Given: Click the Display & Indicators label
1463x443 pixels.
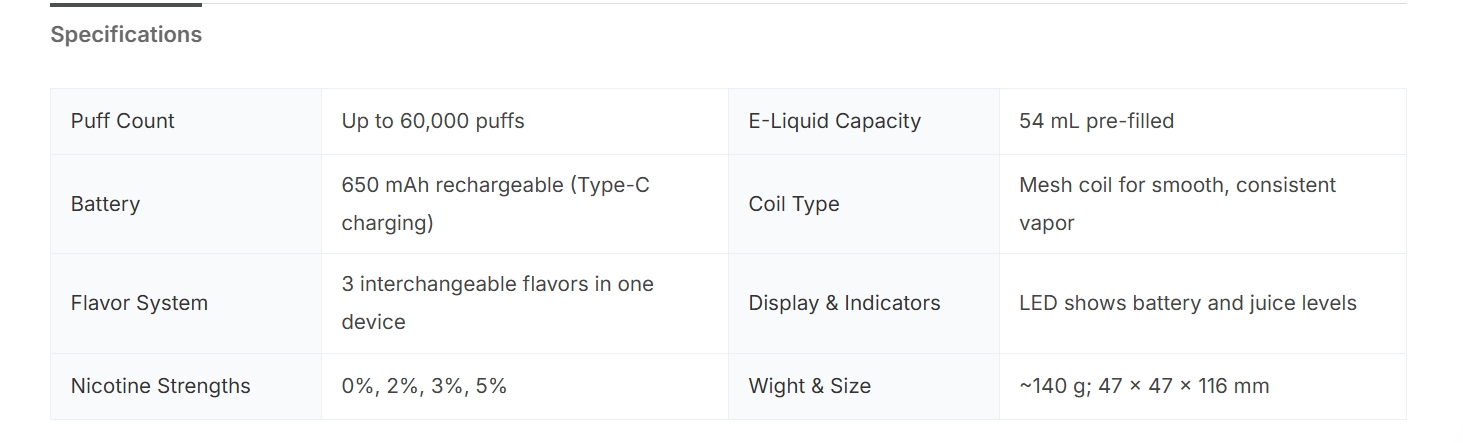Looking at the screenshot, I should pos(844,303).
